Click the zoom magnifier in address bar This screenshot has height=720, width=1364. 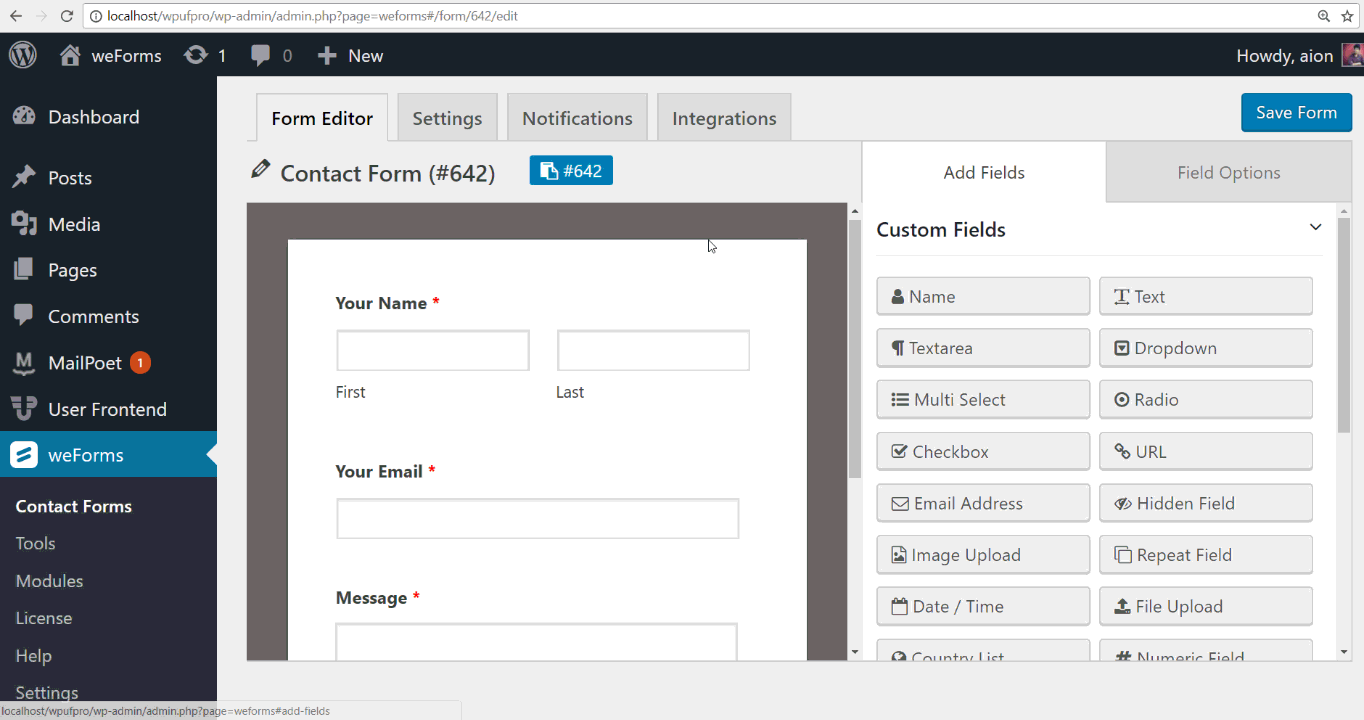[x=1323, y=16]
